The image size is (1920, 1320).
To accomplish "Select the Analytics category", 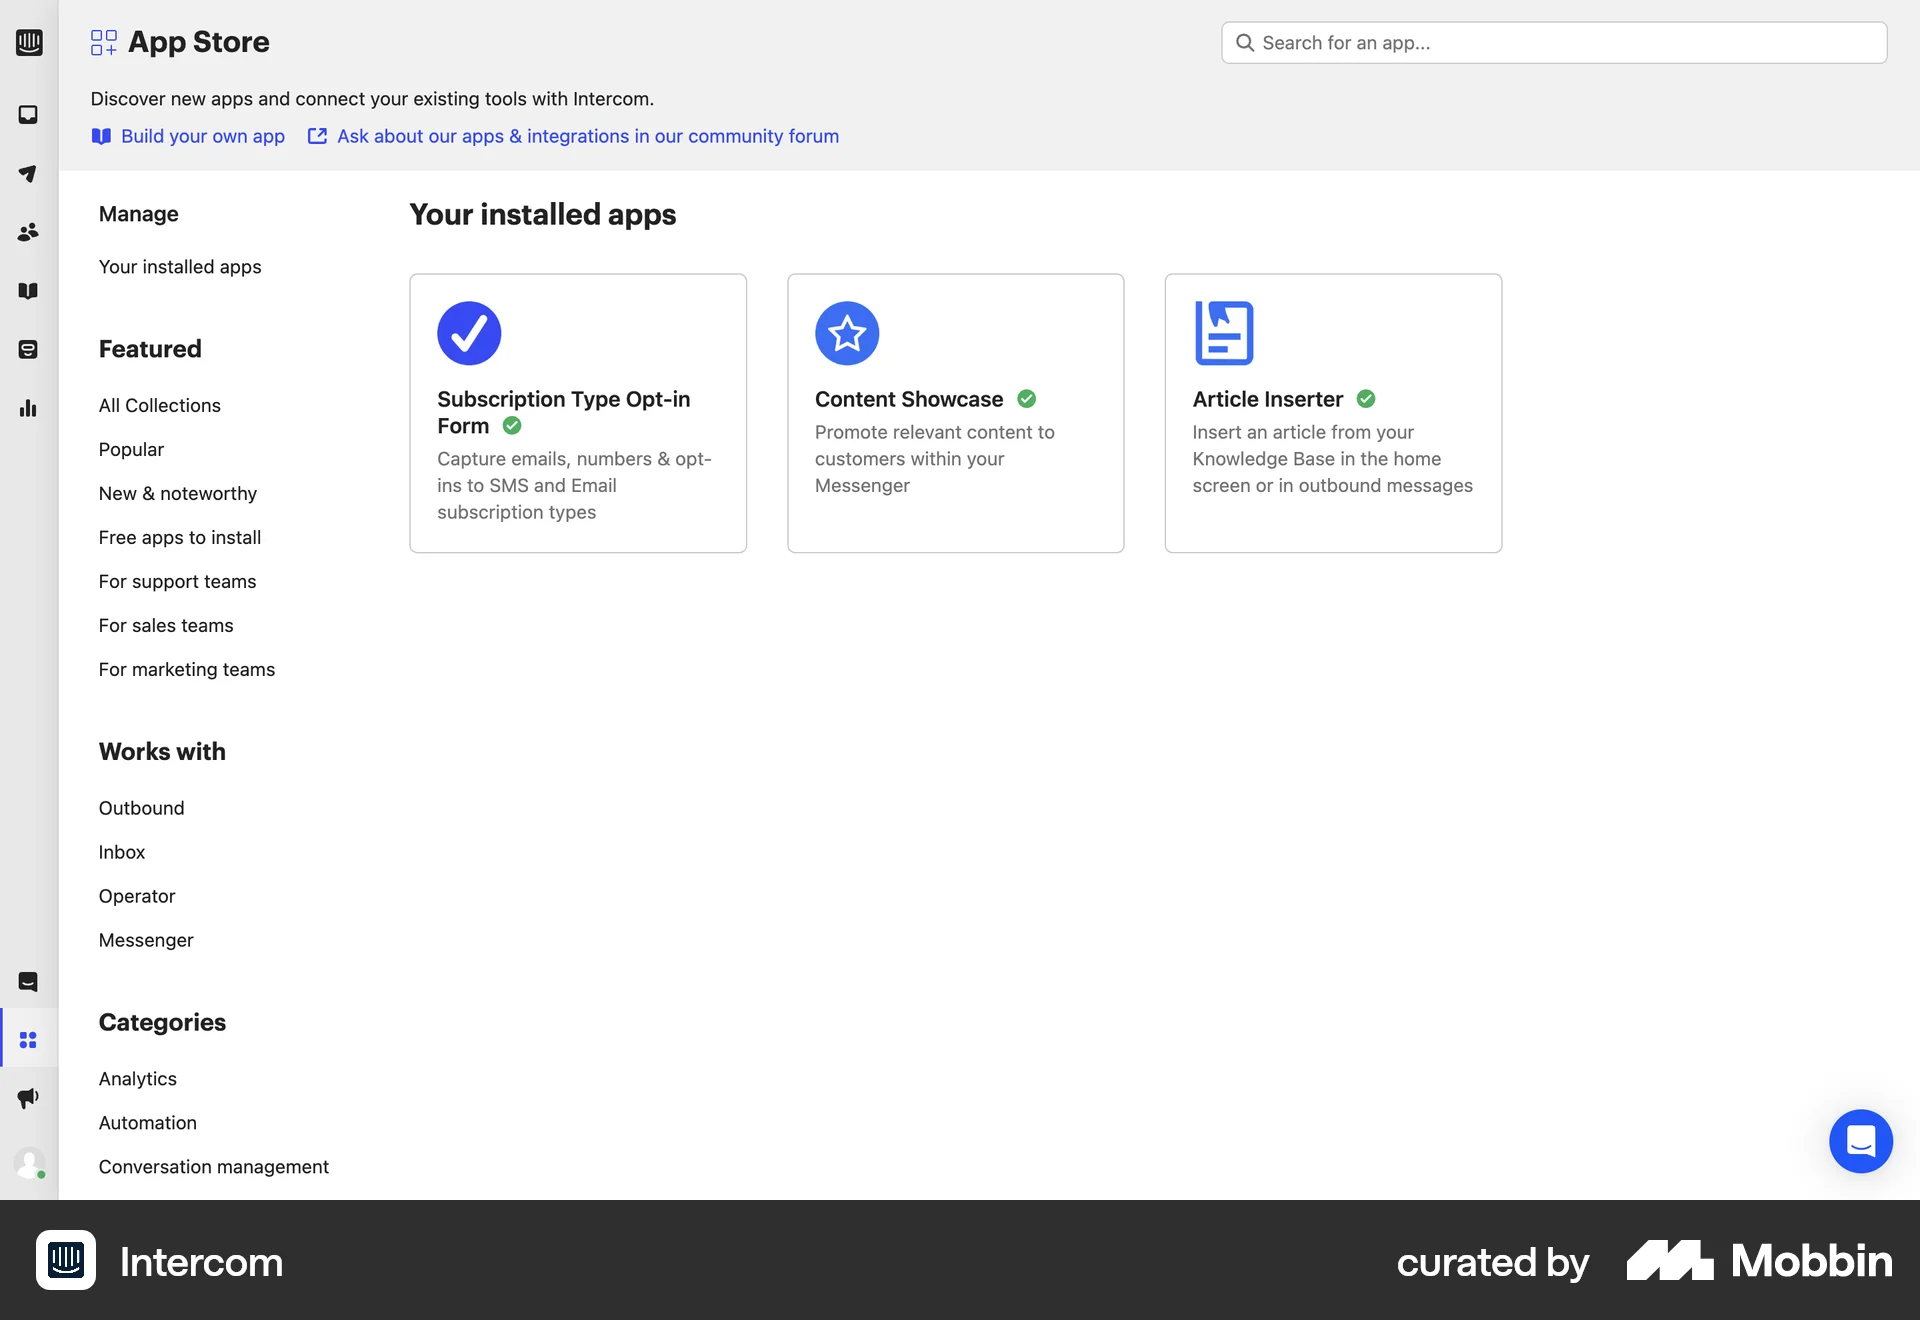I will (137, 1078).
